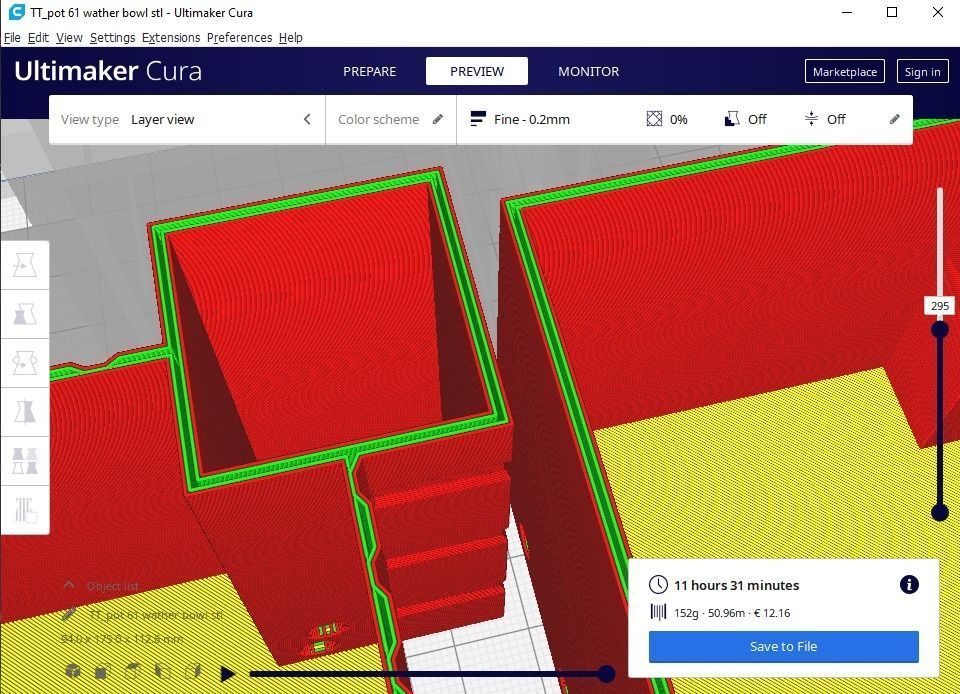Switch camera to left side view
Image resolution: width=960 pixels, height=694 pixels.
162,671
